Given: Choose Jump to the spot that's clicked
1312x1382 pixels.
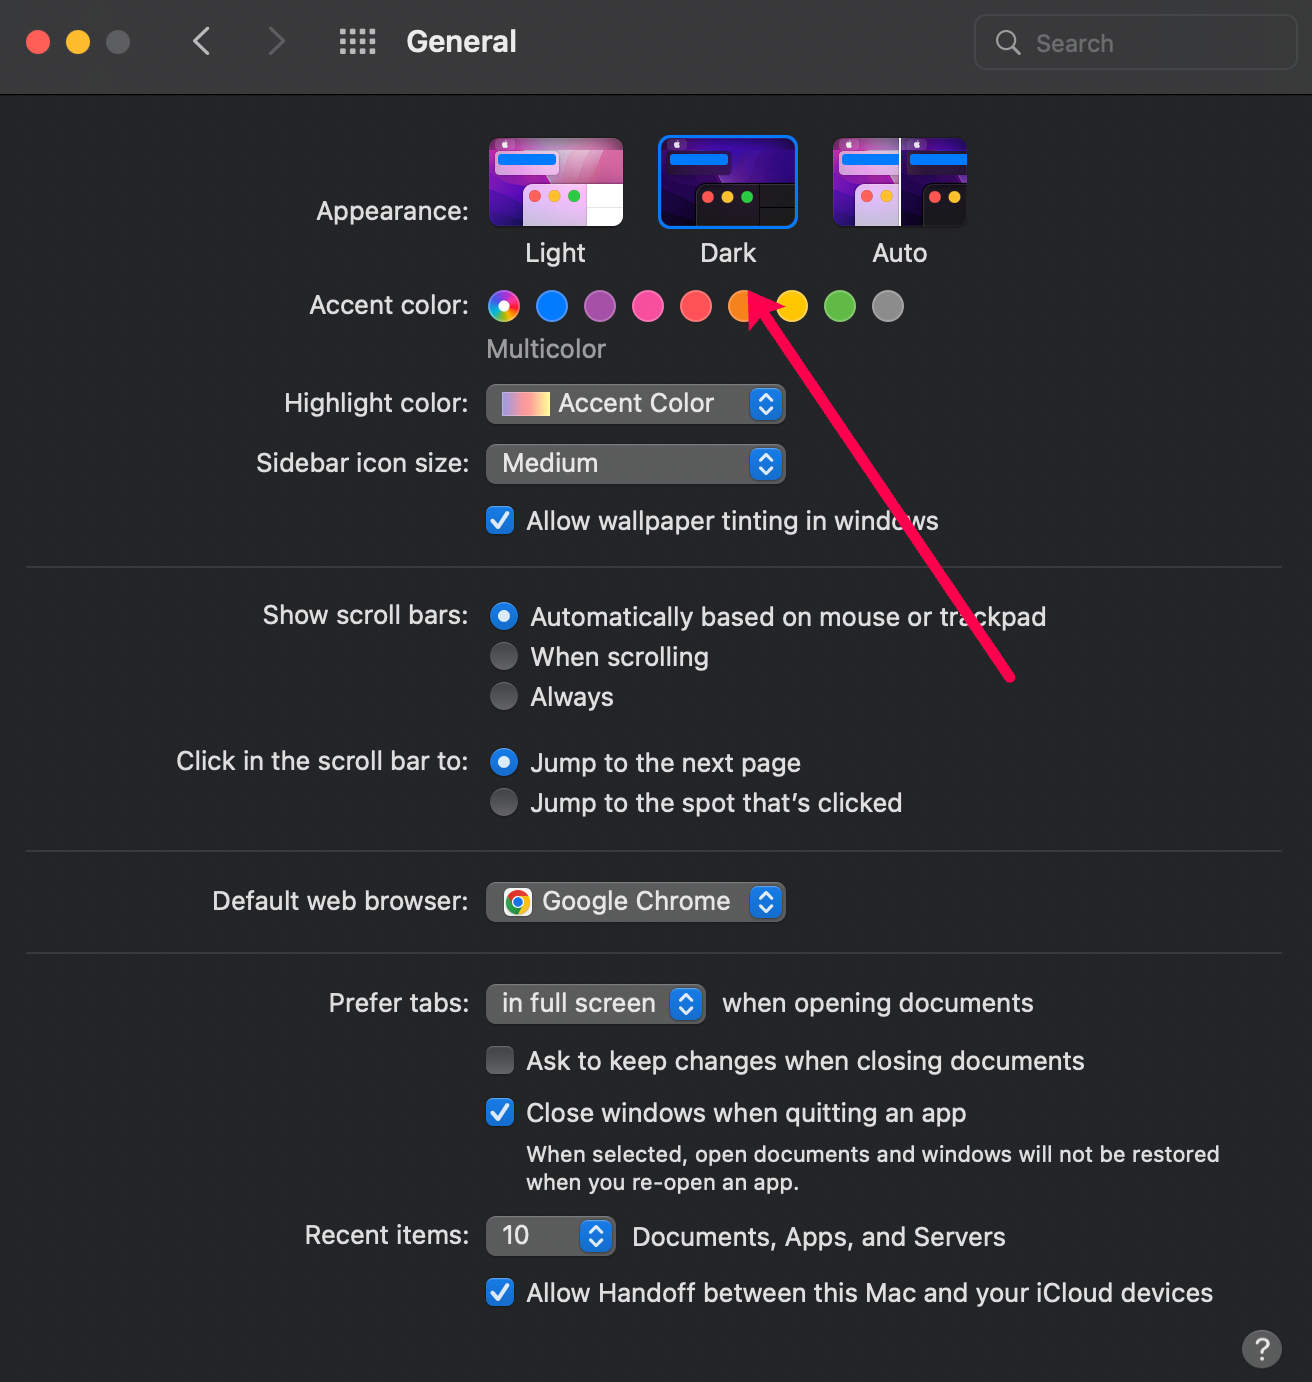Looking at the screenshot, I should pyautogui.click(x=504, y=802).
